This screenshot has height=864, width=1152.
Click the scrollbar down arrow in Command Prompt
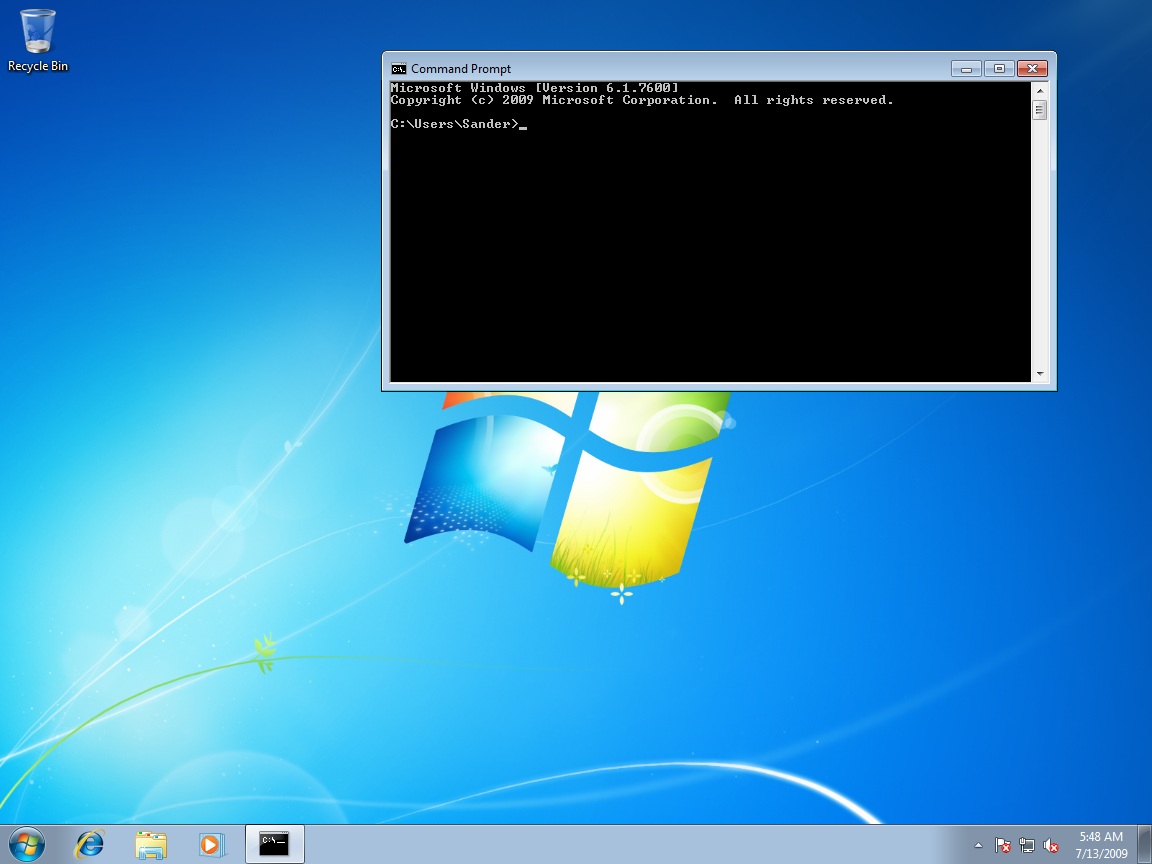1040,373
